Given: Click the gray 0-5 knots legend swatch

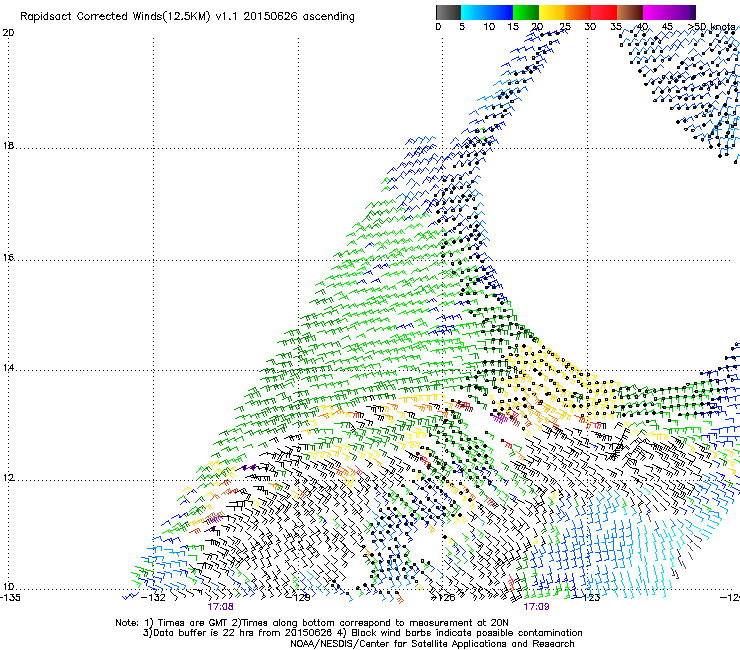Looking at the screenshot, I should [x=448, y=12].
